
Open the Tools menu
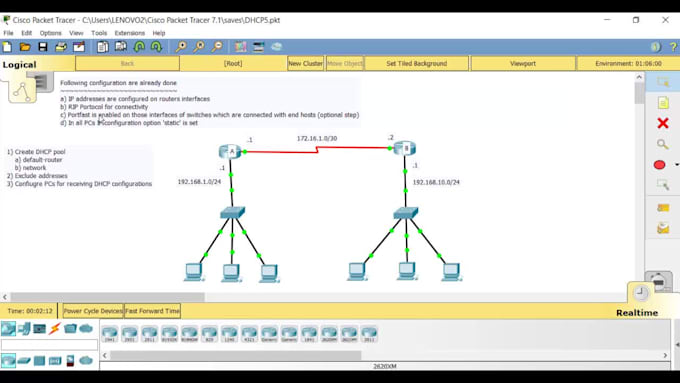99,33
